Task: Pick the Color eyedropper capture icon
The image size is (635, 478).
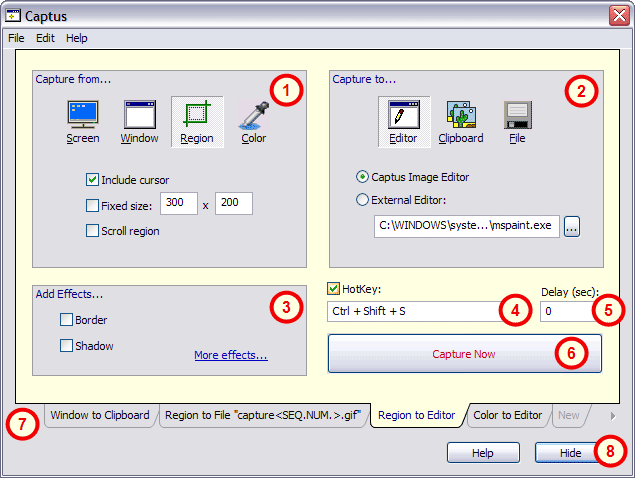Action: [253, 116]
